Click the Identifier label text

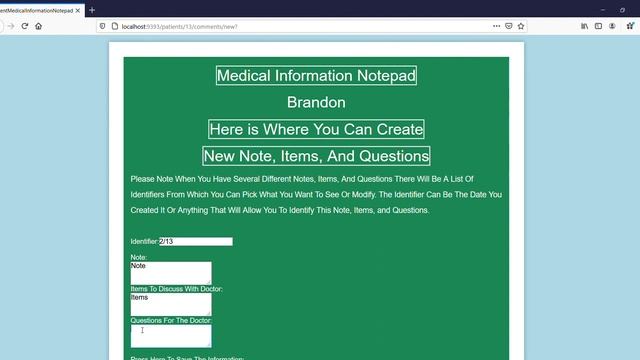pyautogui.click(x=144, y=242)
